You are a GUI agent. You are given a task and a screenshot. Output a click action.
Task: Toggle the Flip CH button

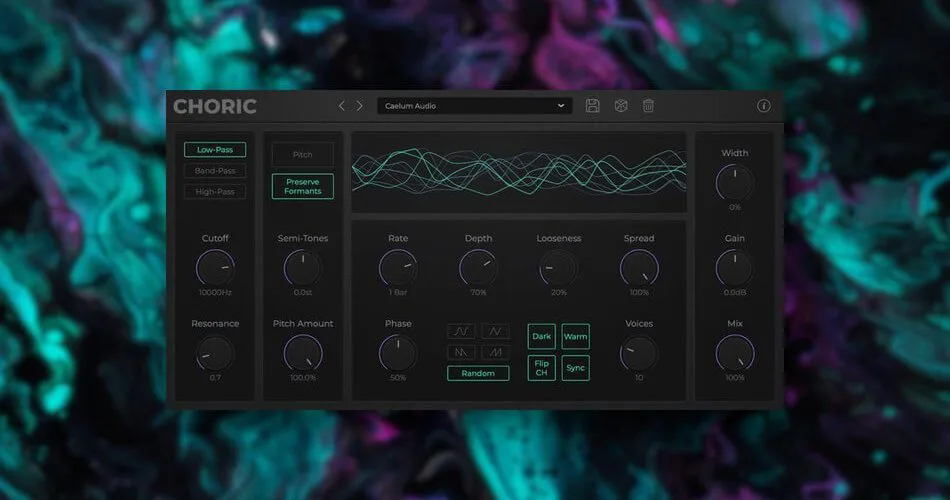pyautogui.click(x=542, y=368)
